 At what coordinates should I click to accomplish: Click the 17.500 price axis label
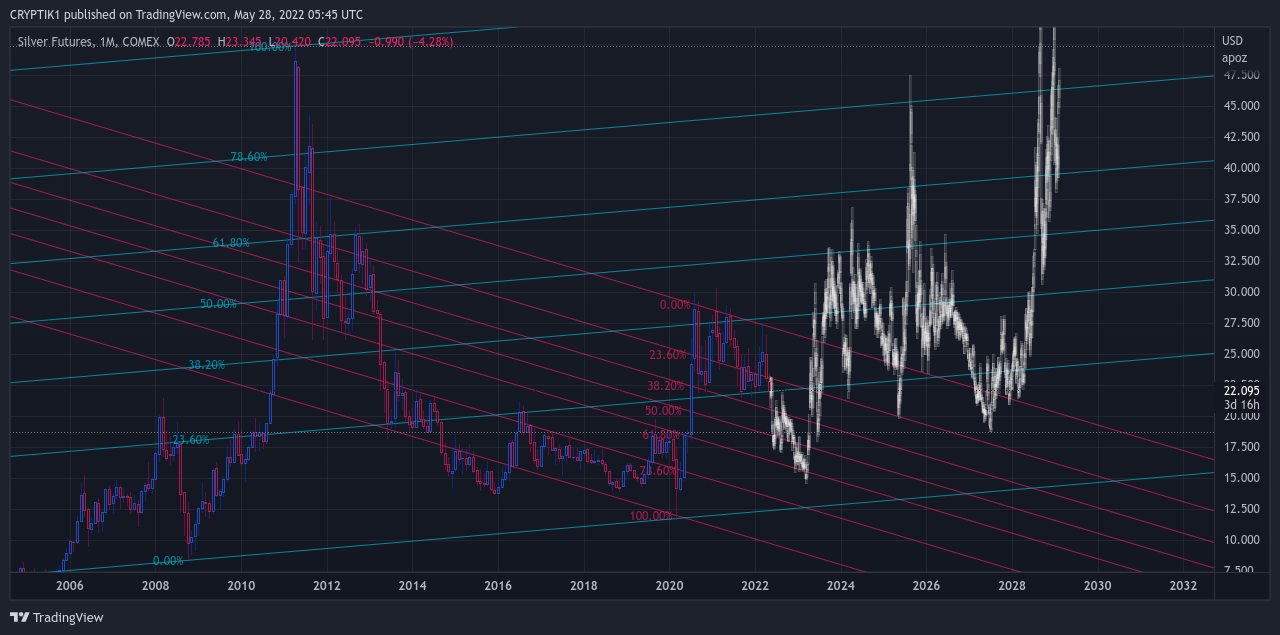coord(1240,446)
